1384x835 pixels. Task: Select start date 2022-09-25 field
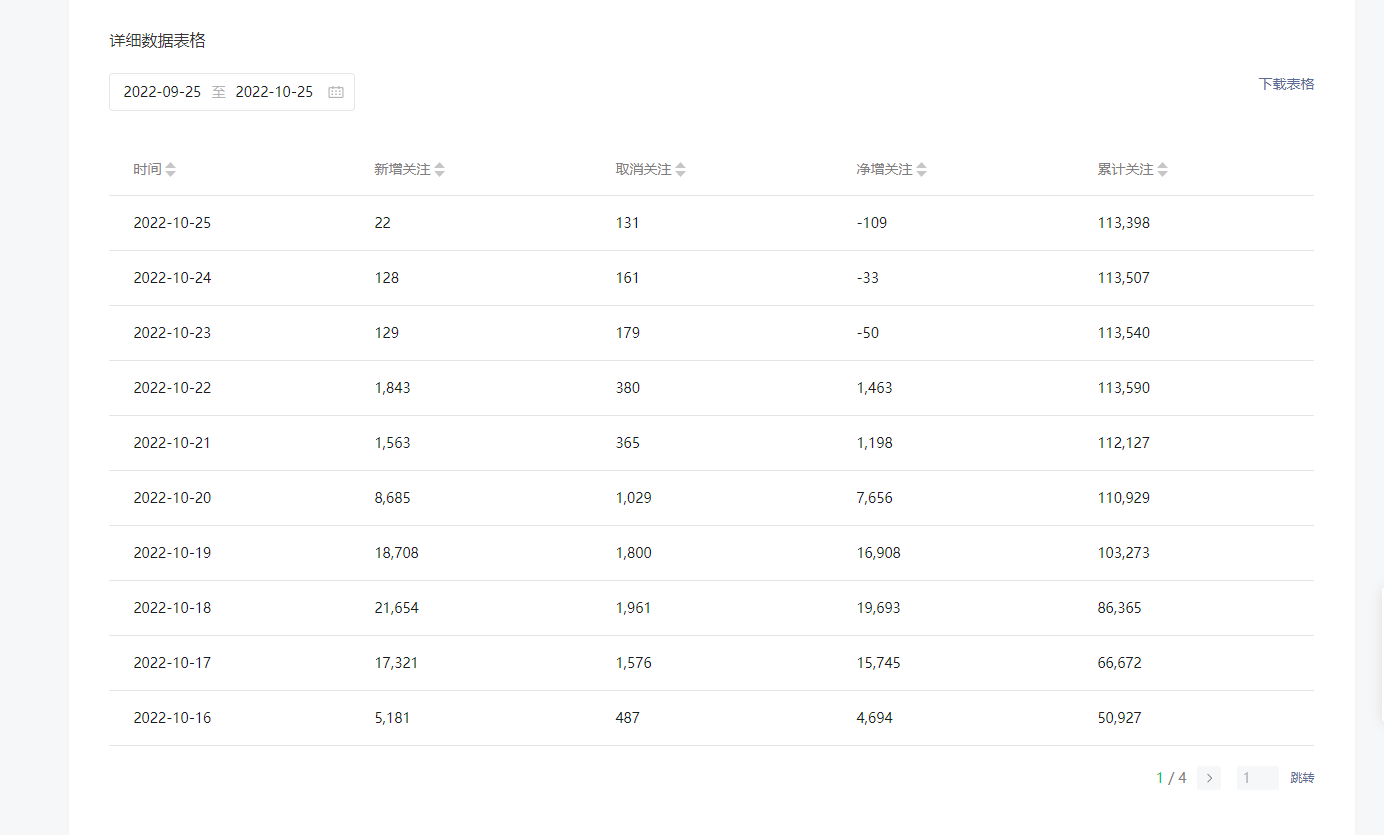tap(162, 92)
